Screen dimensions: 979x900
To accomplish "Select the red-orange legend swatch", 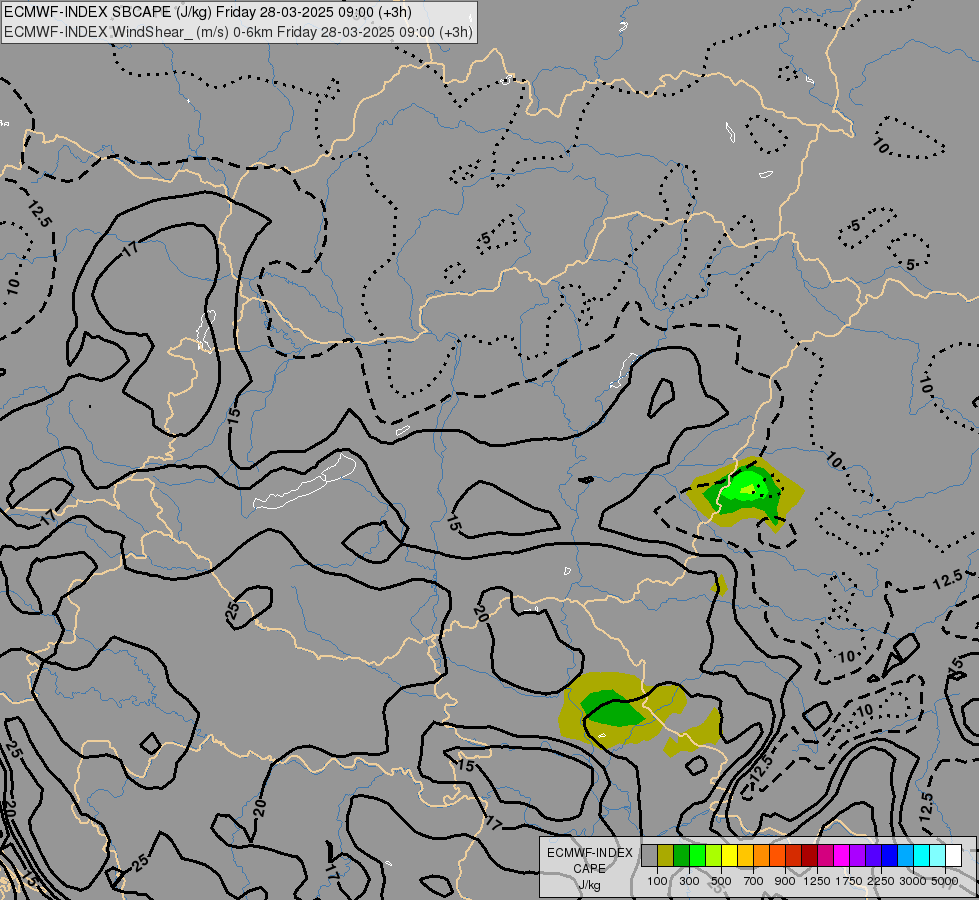I will click(x=777, y=856).
